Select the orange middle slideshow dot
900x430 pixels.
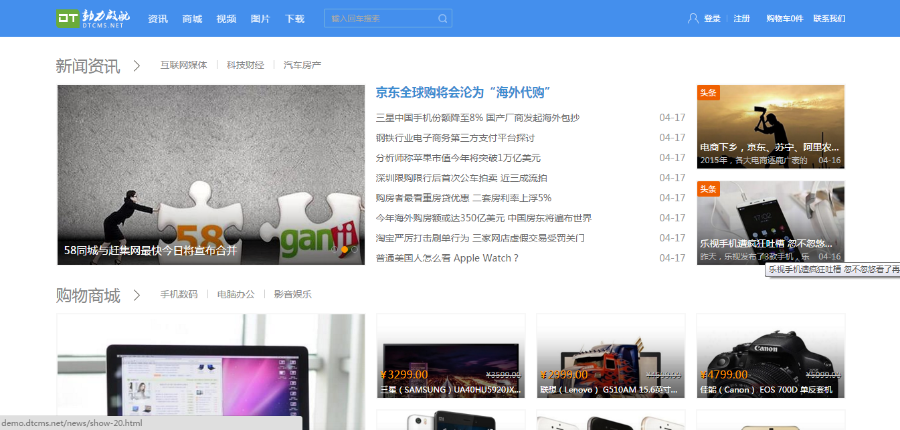pyautogui.click(x=344, y=250)
